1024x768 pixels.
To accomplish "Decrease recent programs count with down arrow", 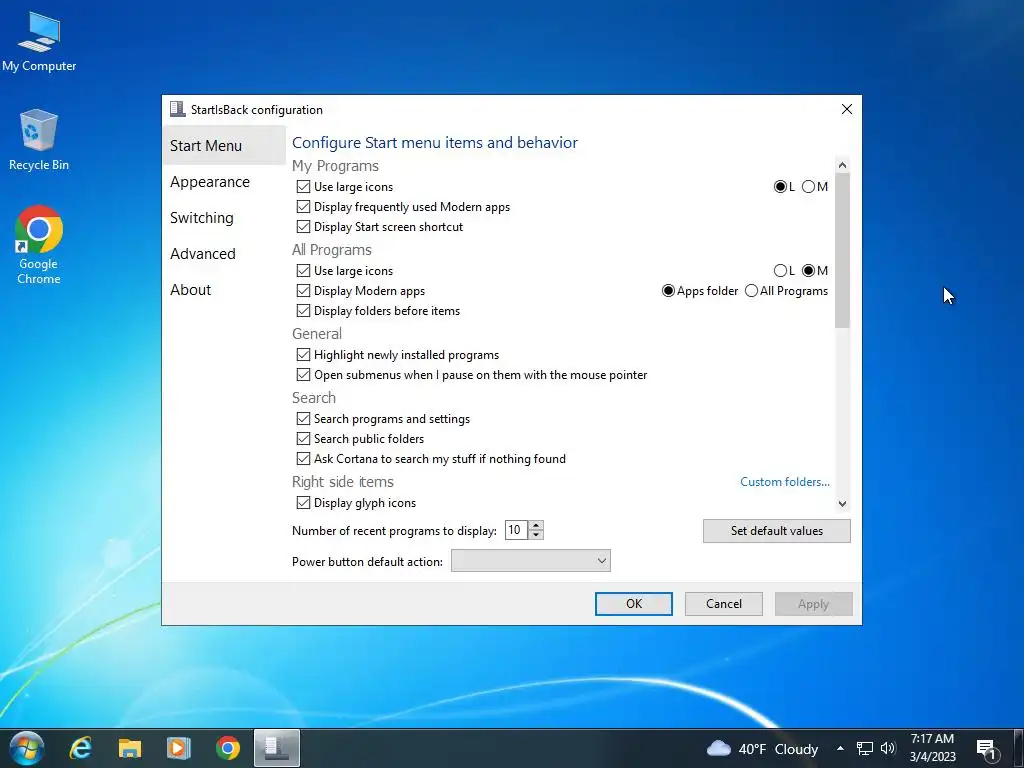I will [536, 535].
